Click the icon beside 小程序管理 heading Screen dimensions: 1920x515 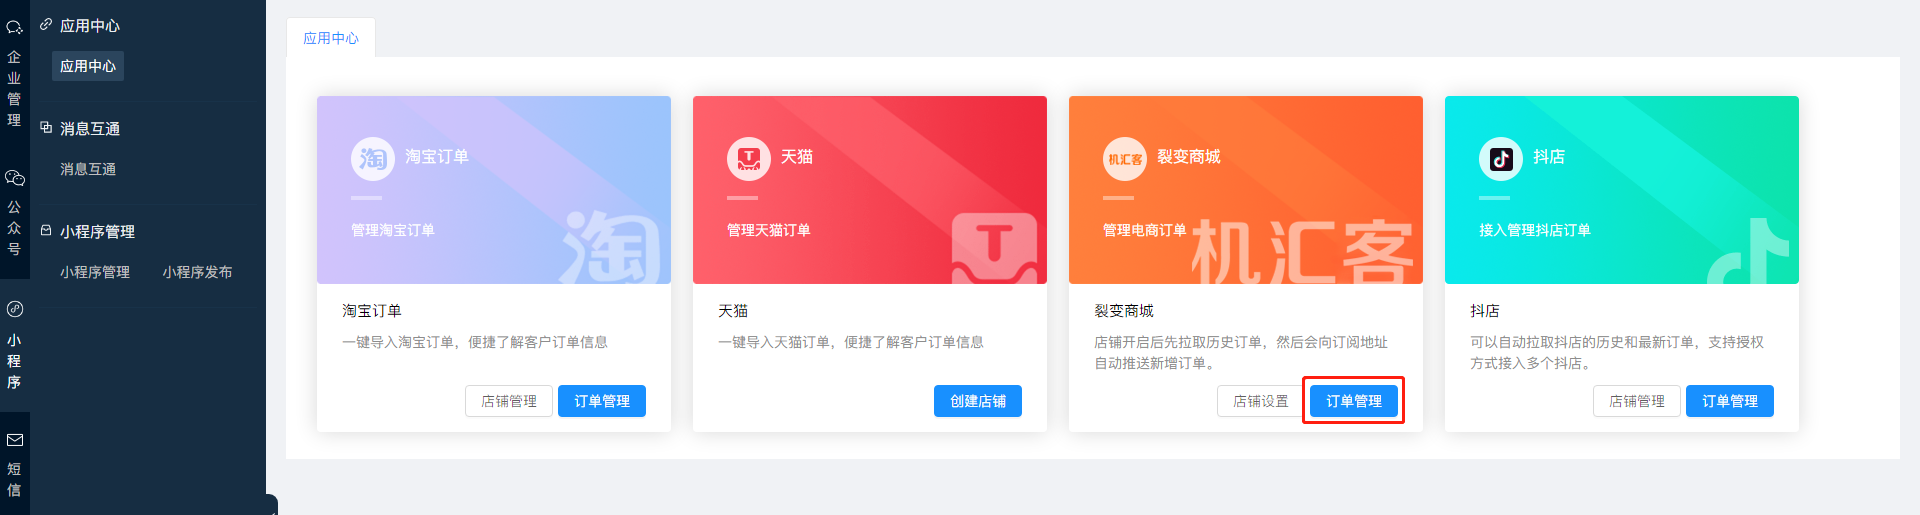tap(46, 231)
